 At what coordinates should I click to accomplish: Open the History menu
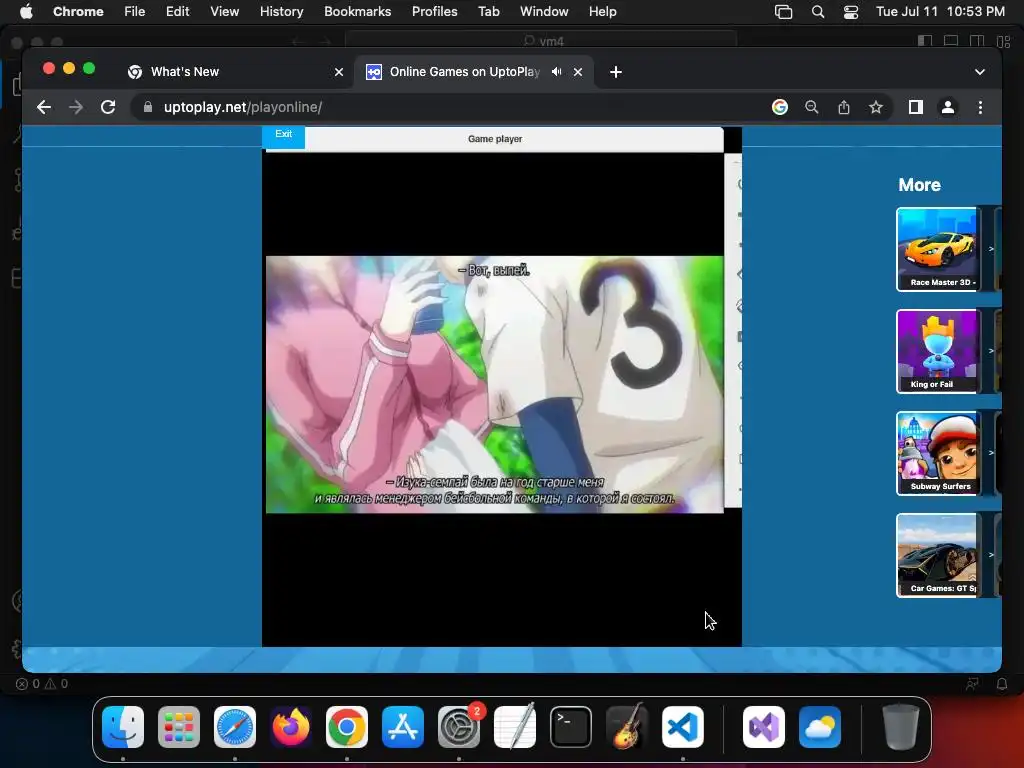pos(281,12)
